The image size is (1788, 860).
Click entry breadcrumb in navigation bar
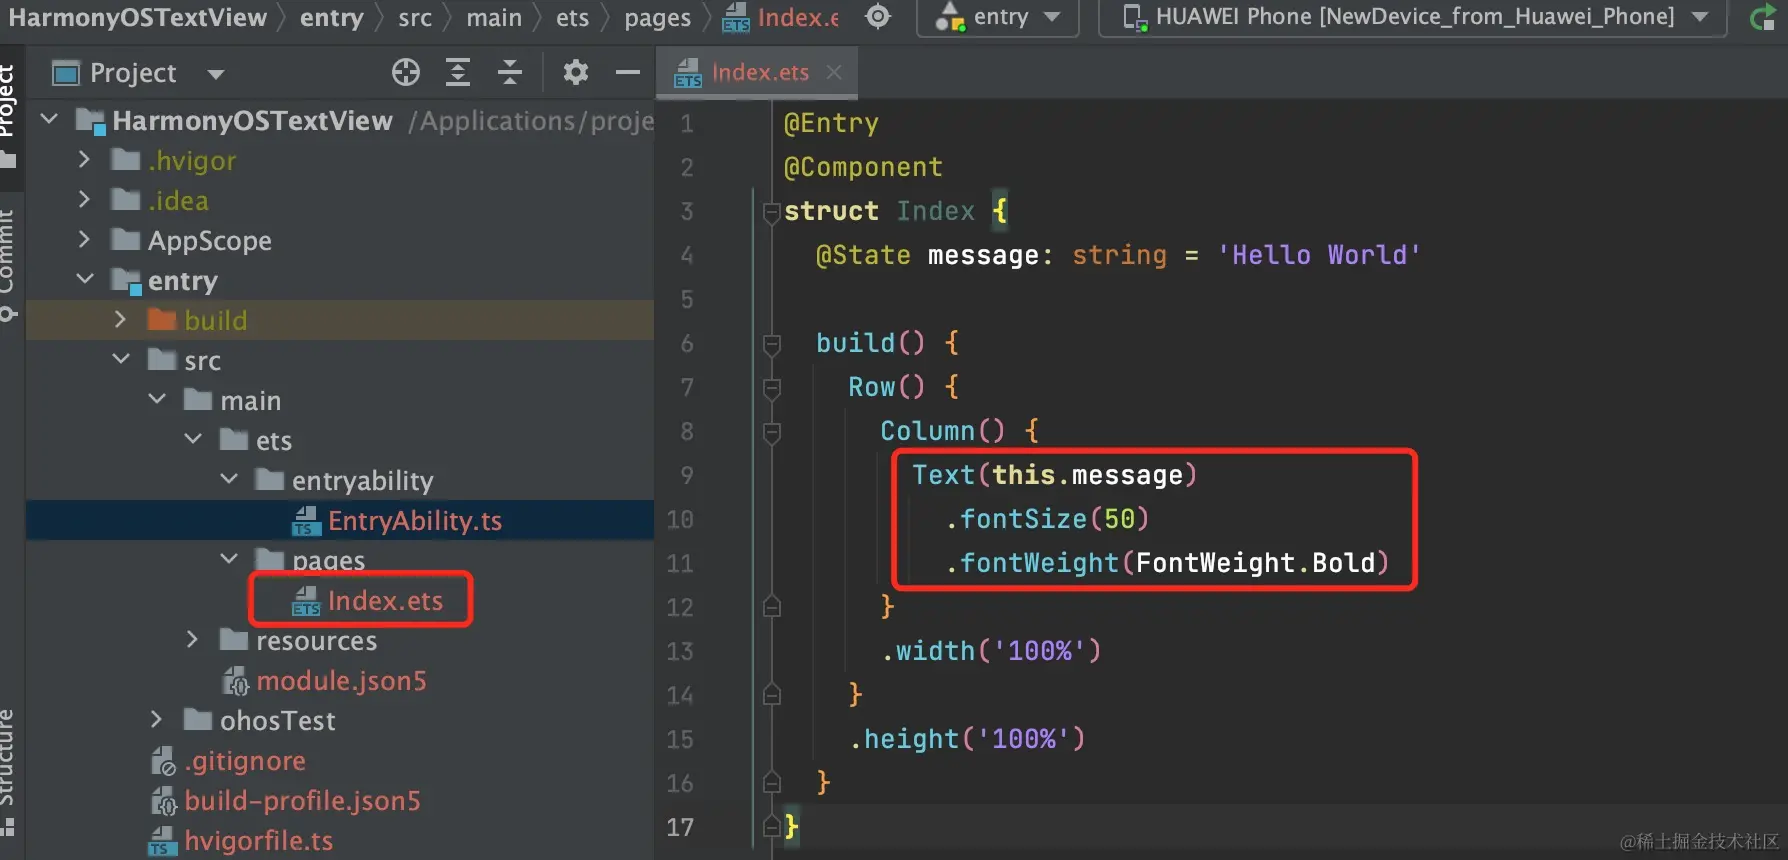[x=331, y=18]
